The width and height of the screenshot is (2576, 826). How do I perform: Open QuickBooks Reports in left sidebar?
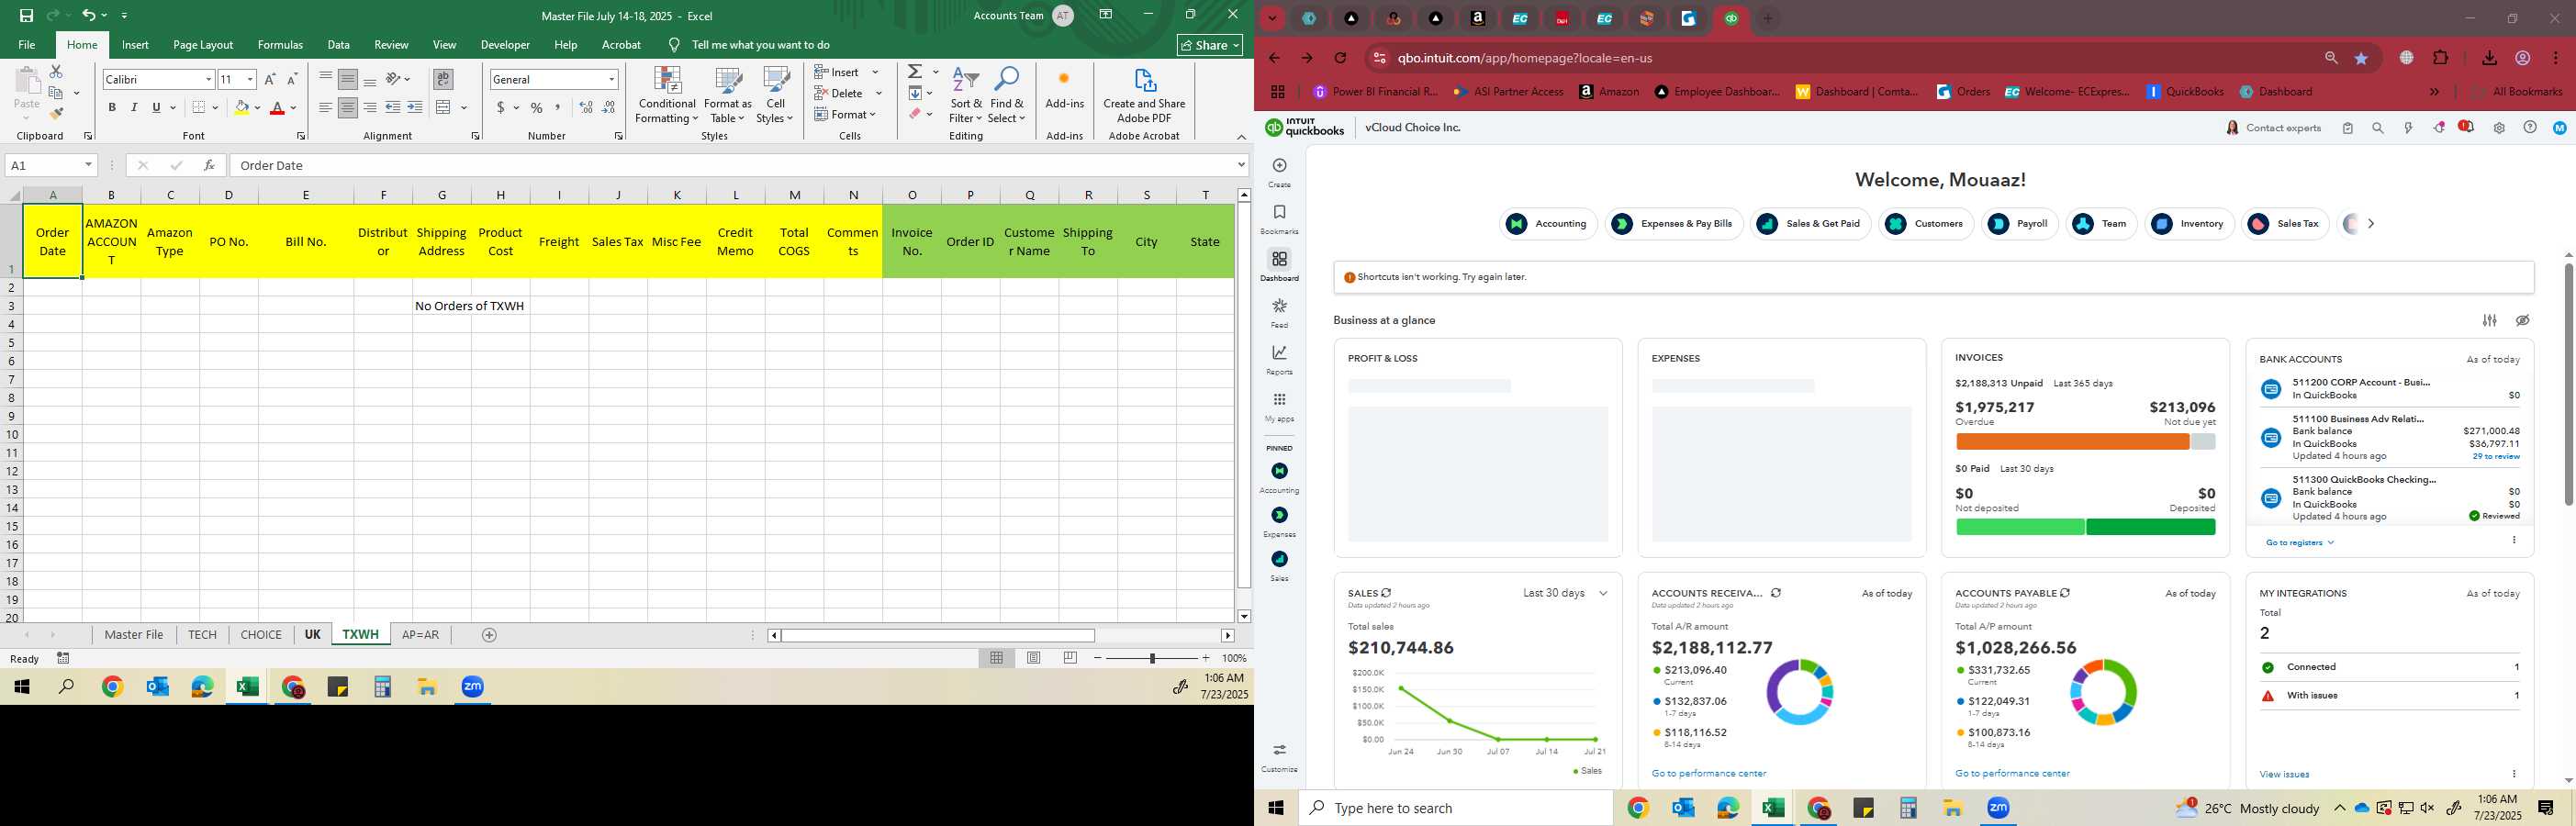tap(1279, 360)
